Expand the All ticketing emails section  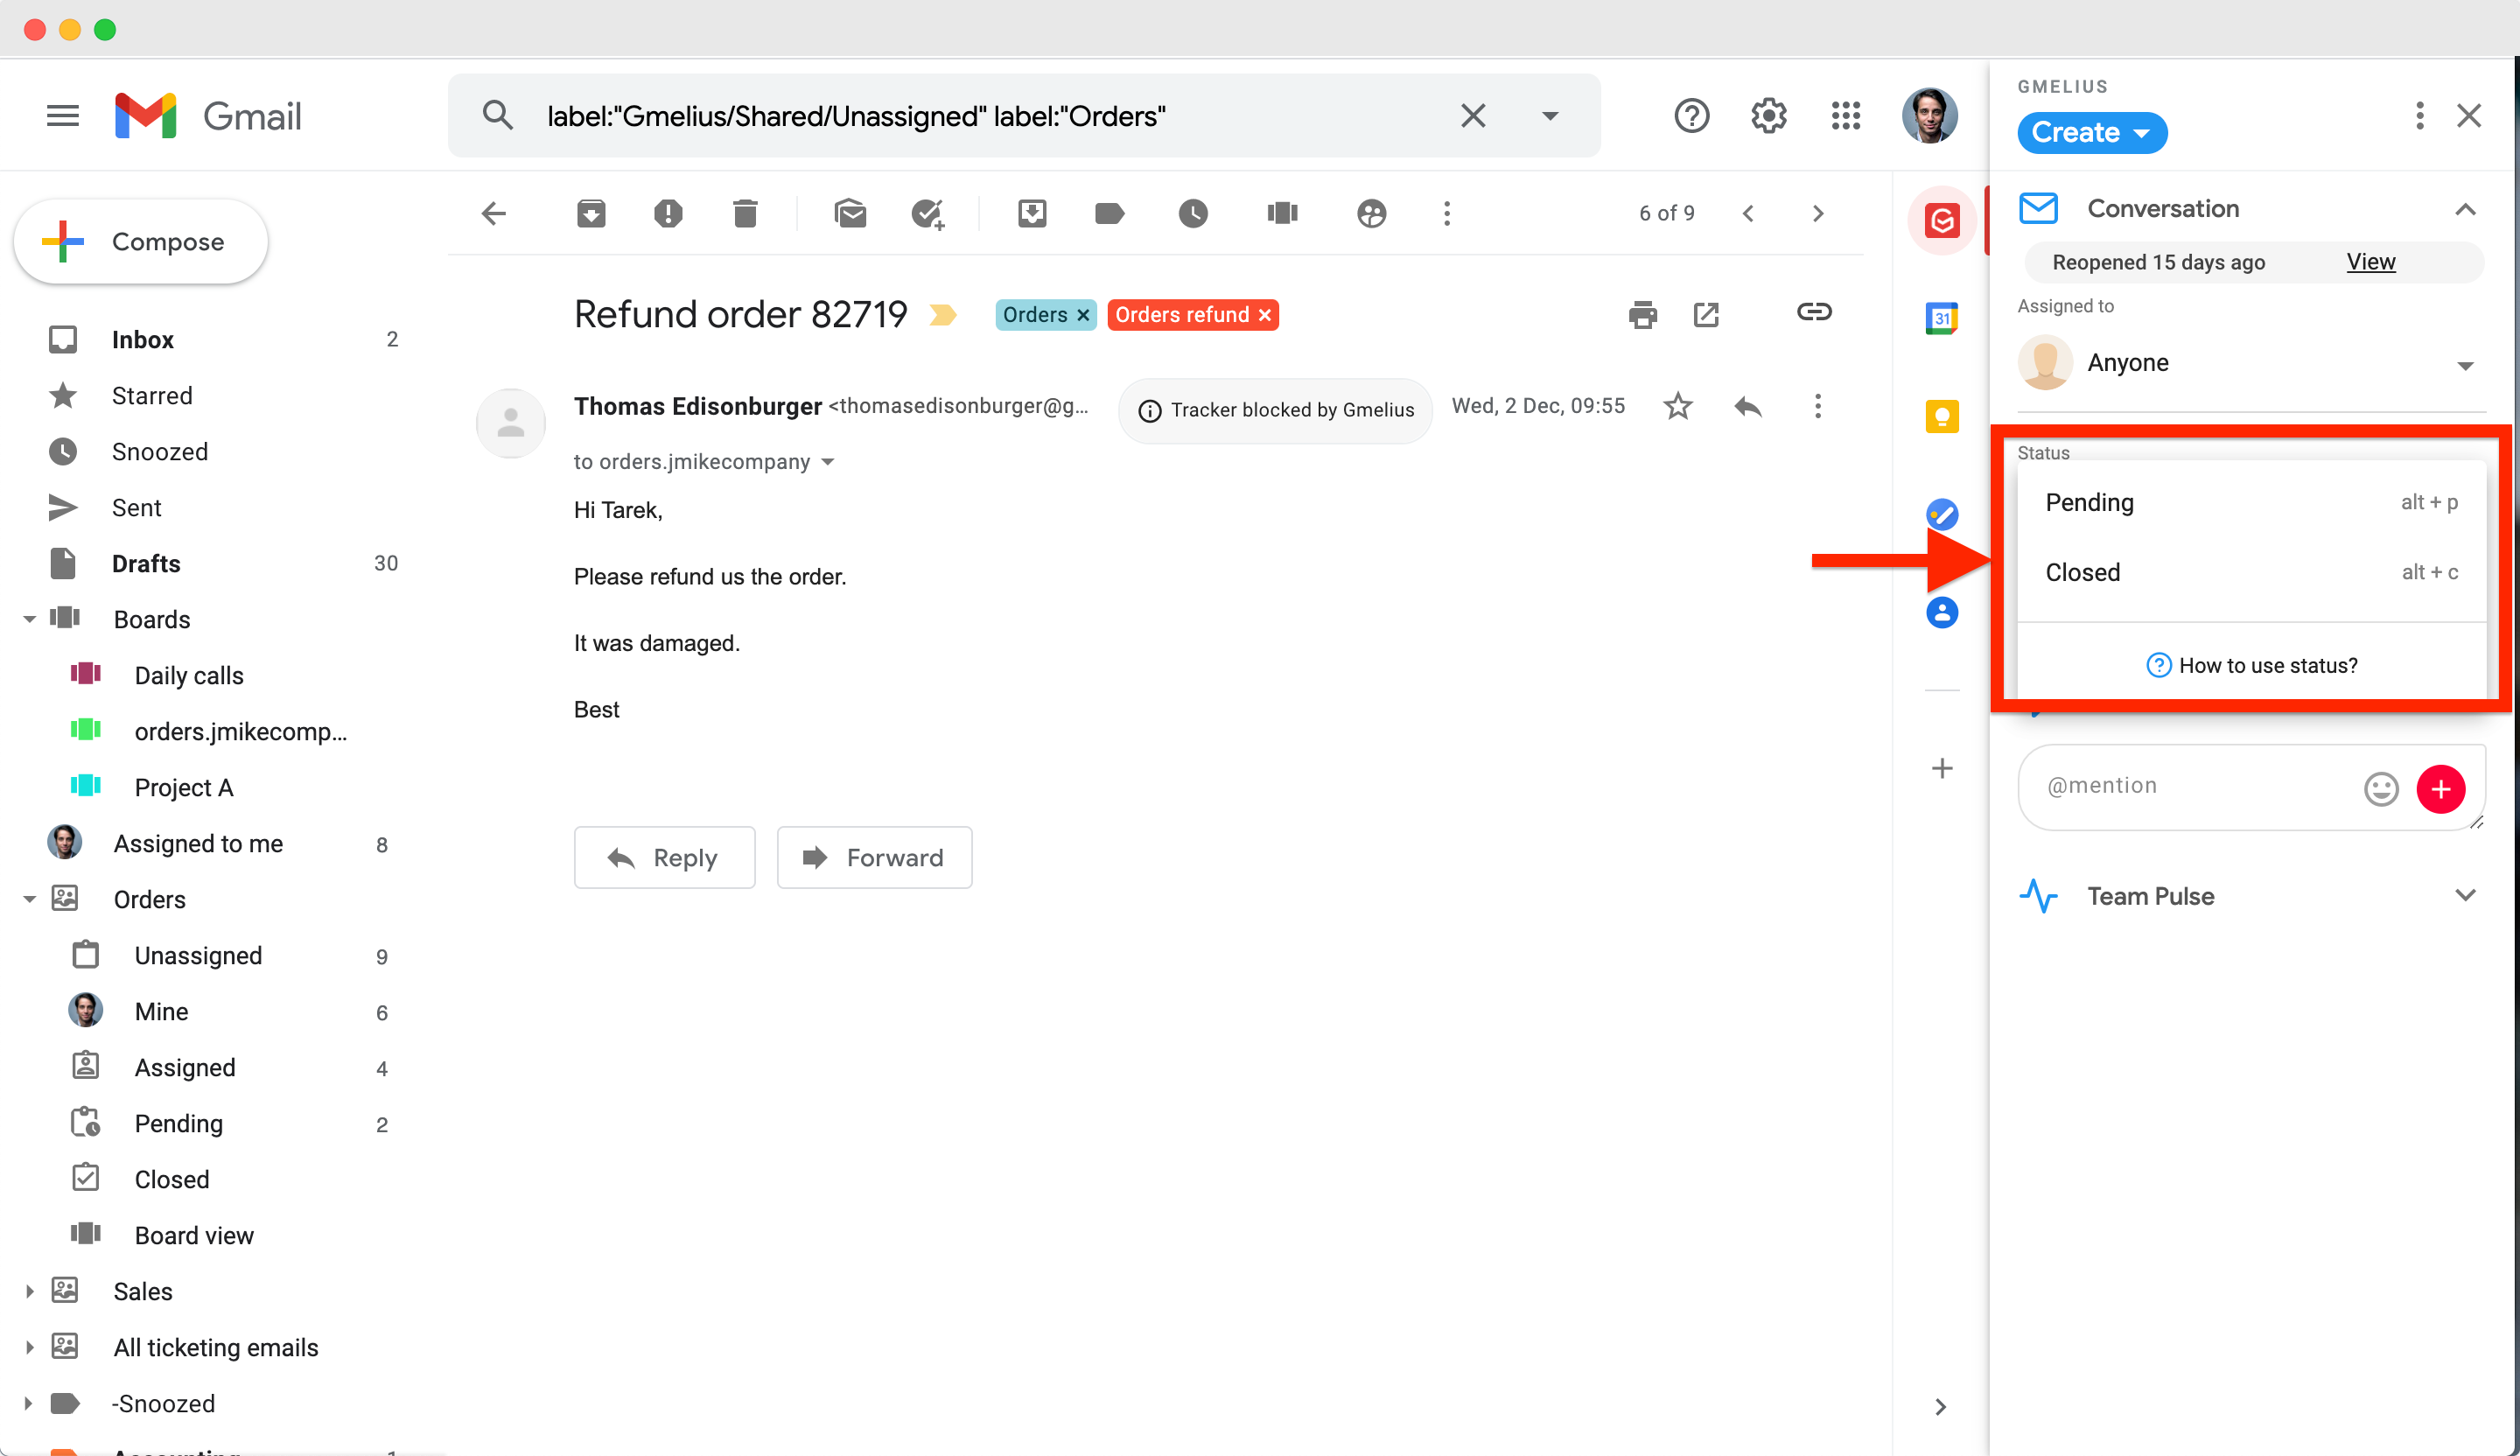(29, 1348)
